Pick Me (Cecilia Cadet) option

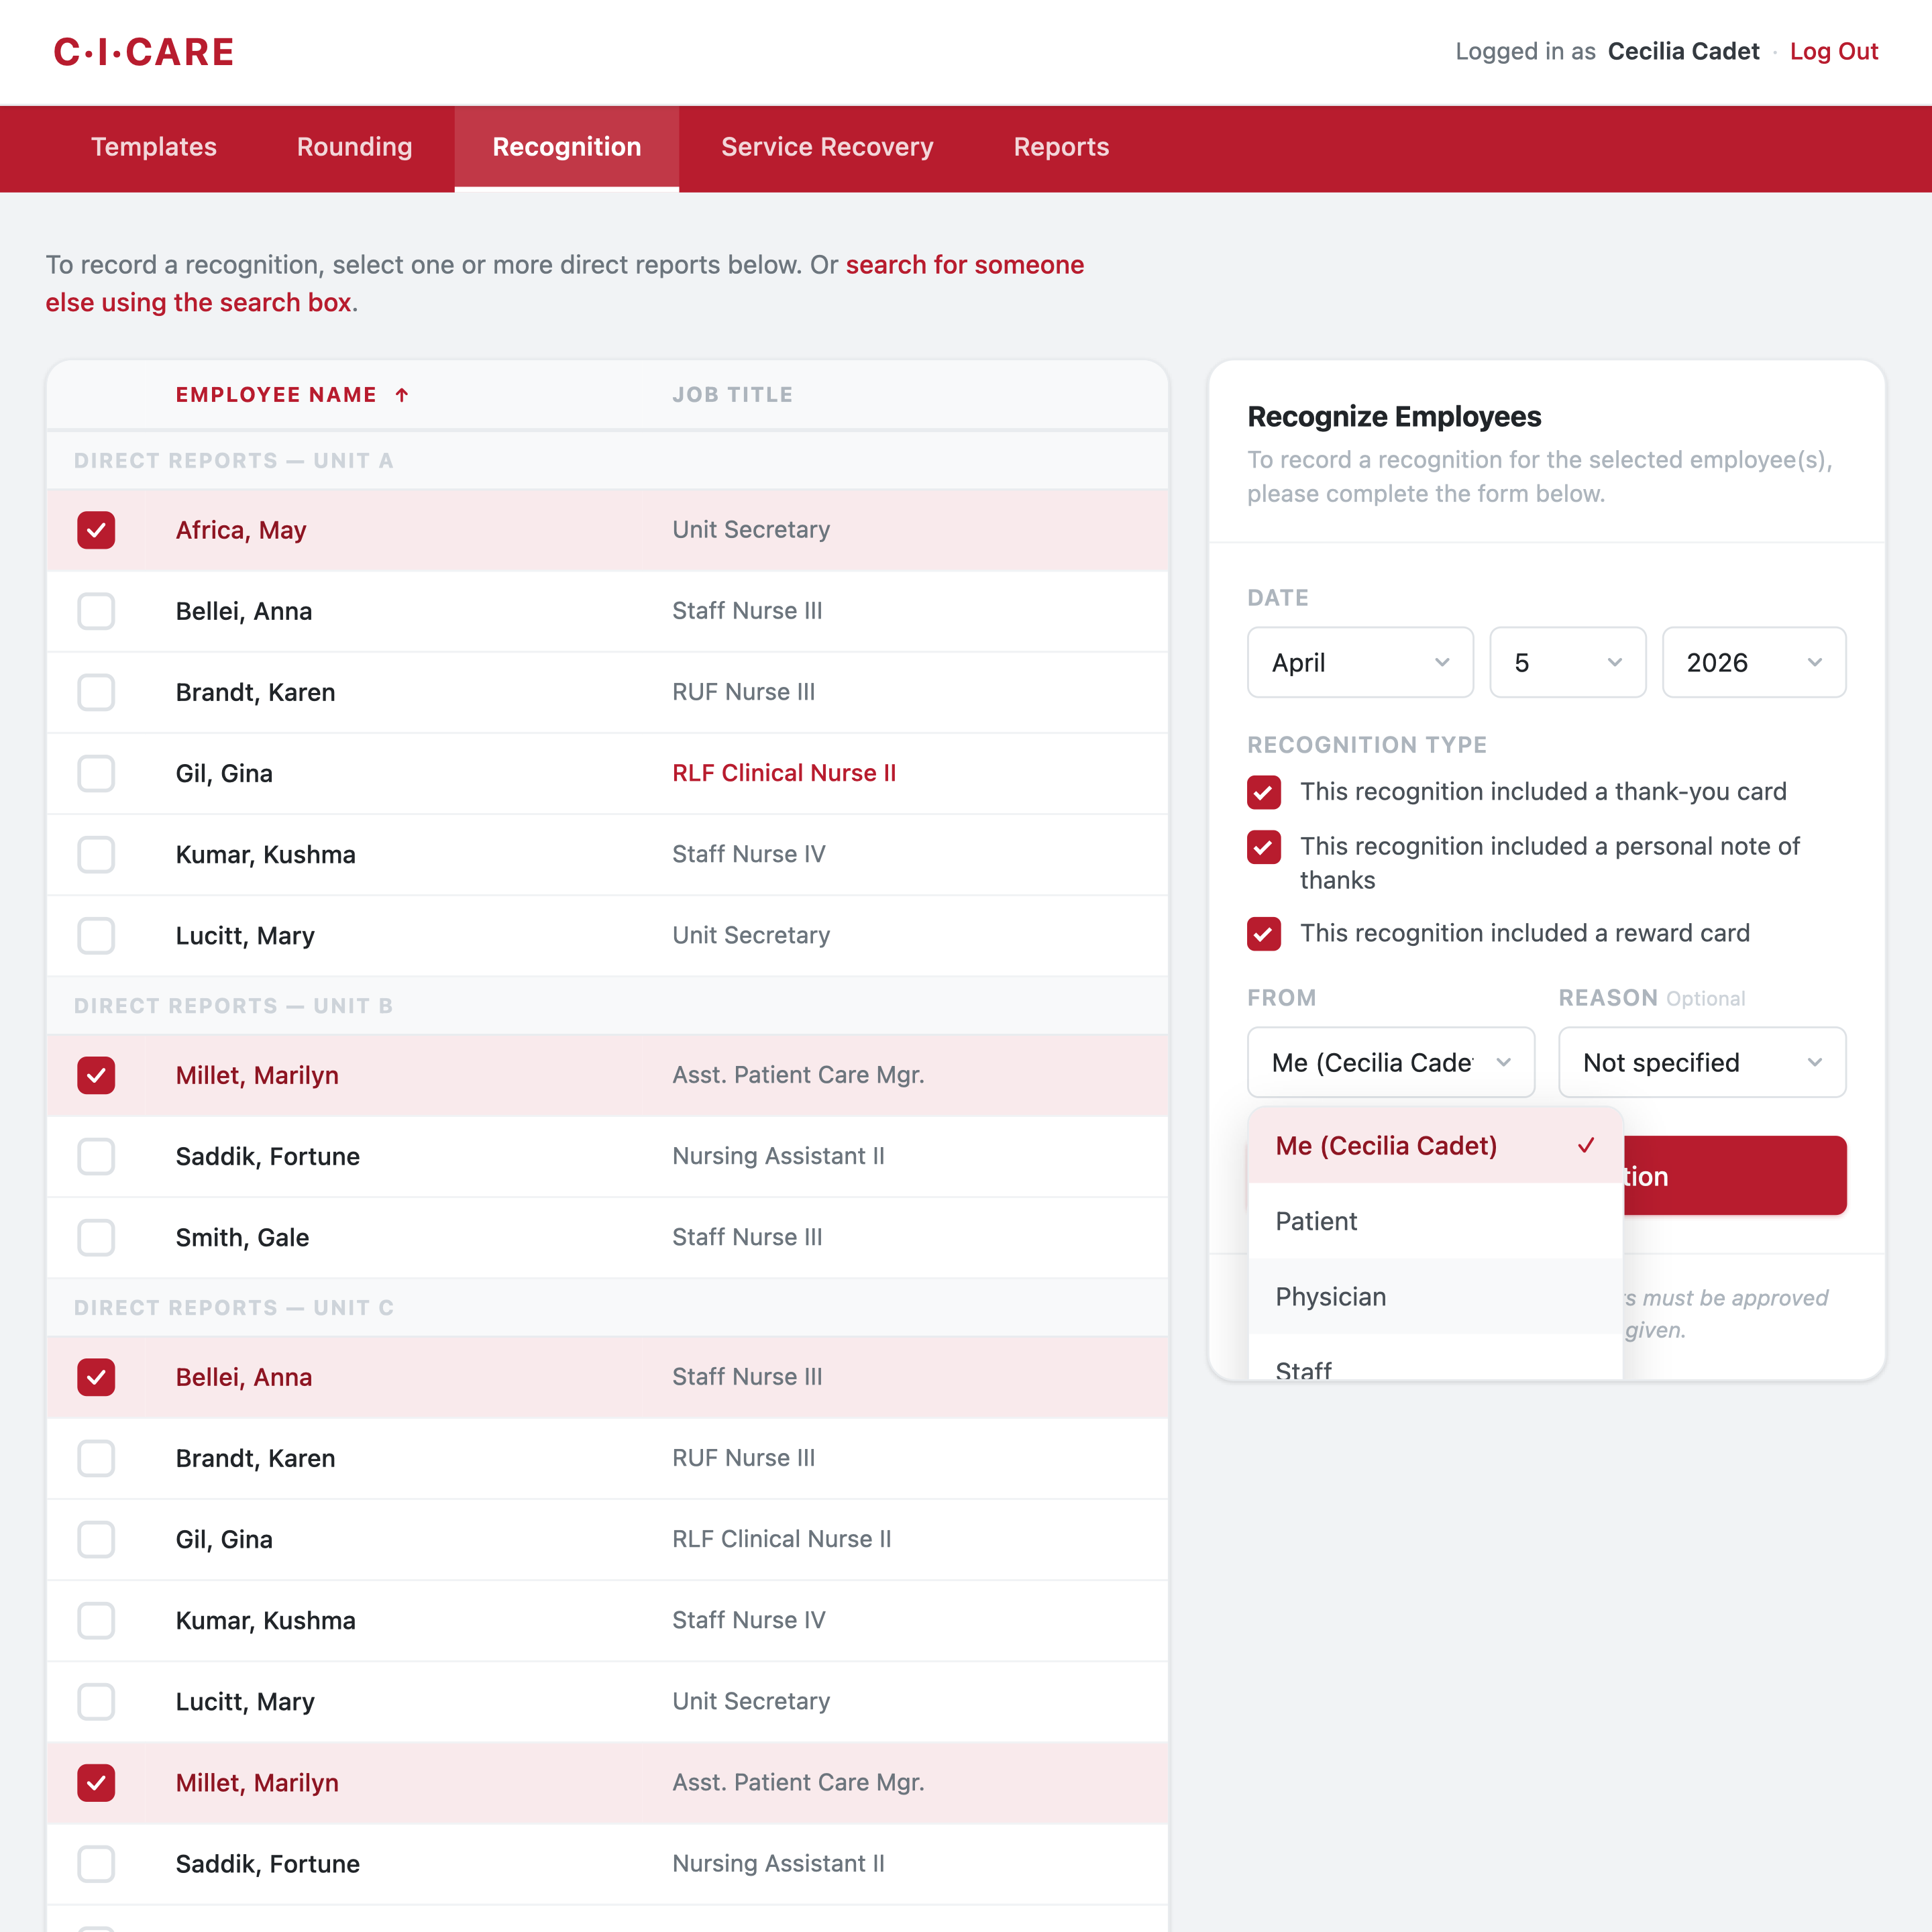click(1386, 1146)
